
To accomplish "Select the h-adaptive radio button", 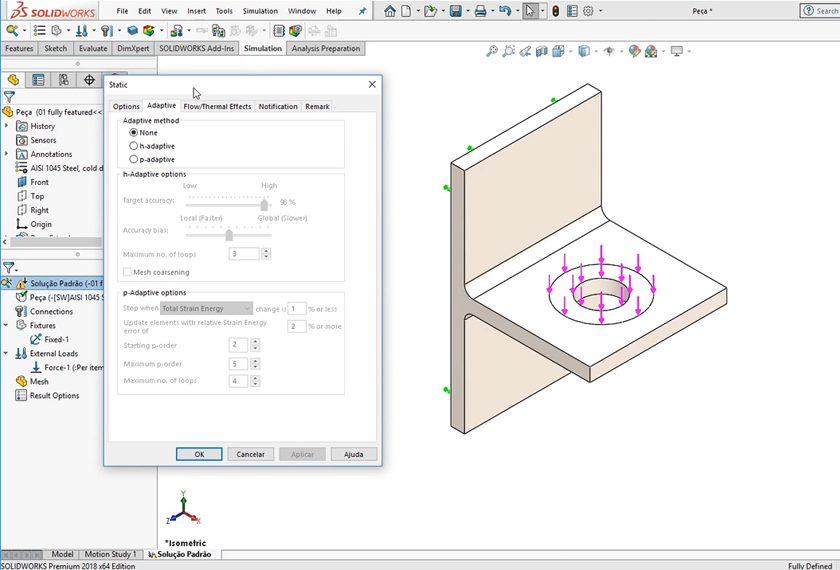I will 134,146.
